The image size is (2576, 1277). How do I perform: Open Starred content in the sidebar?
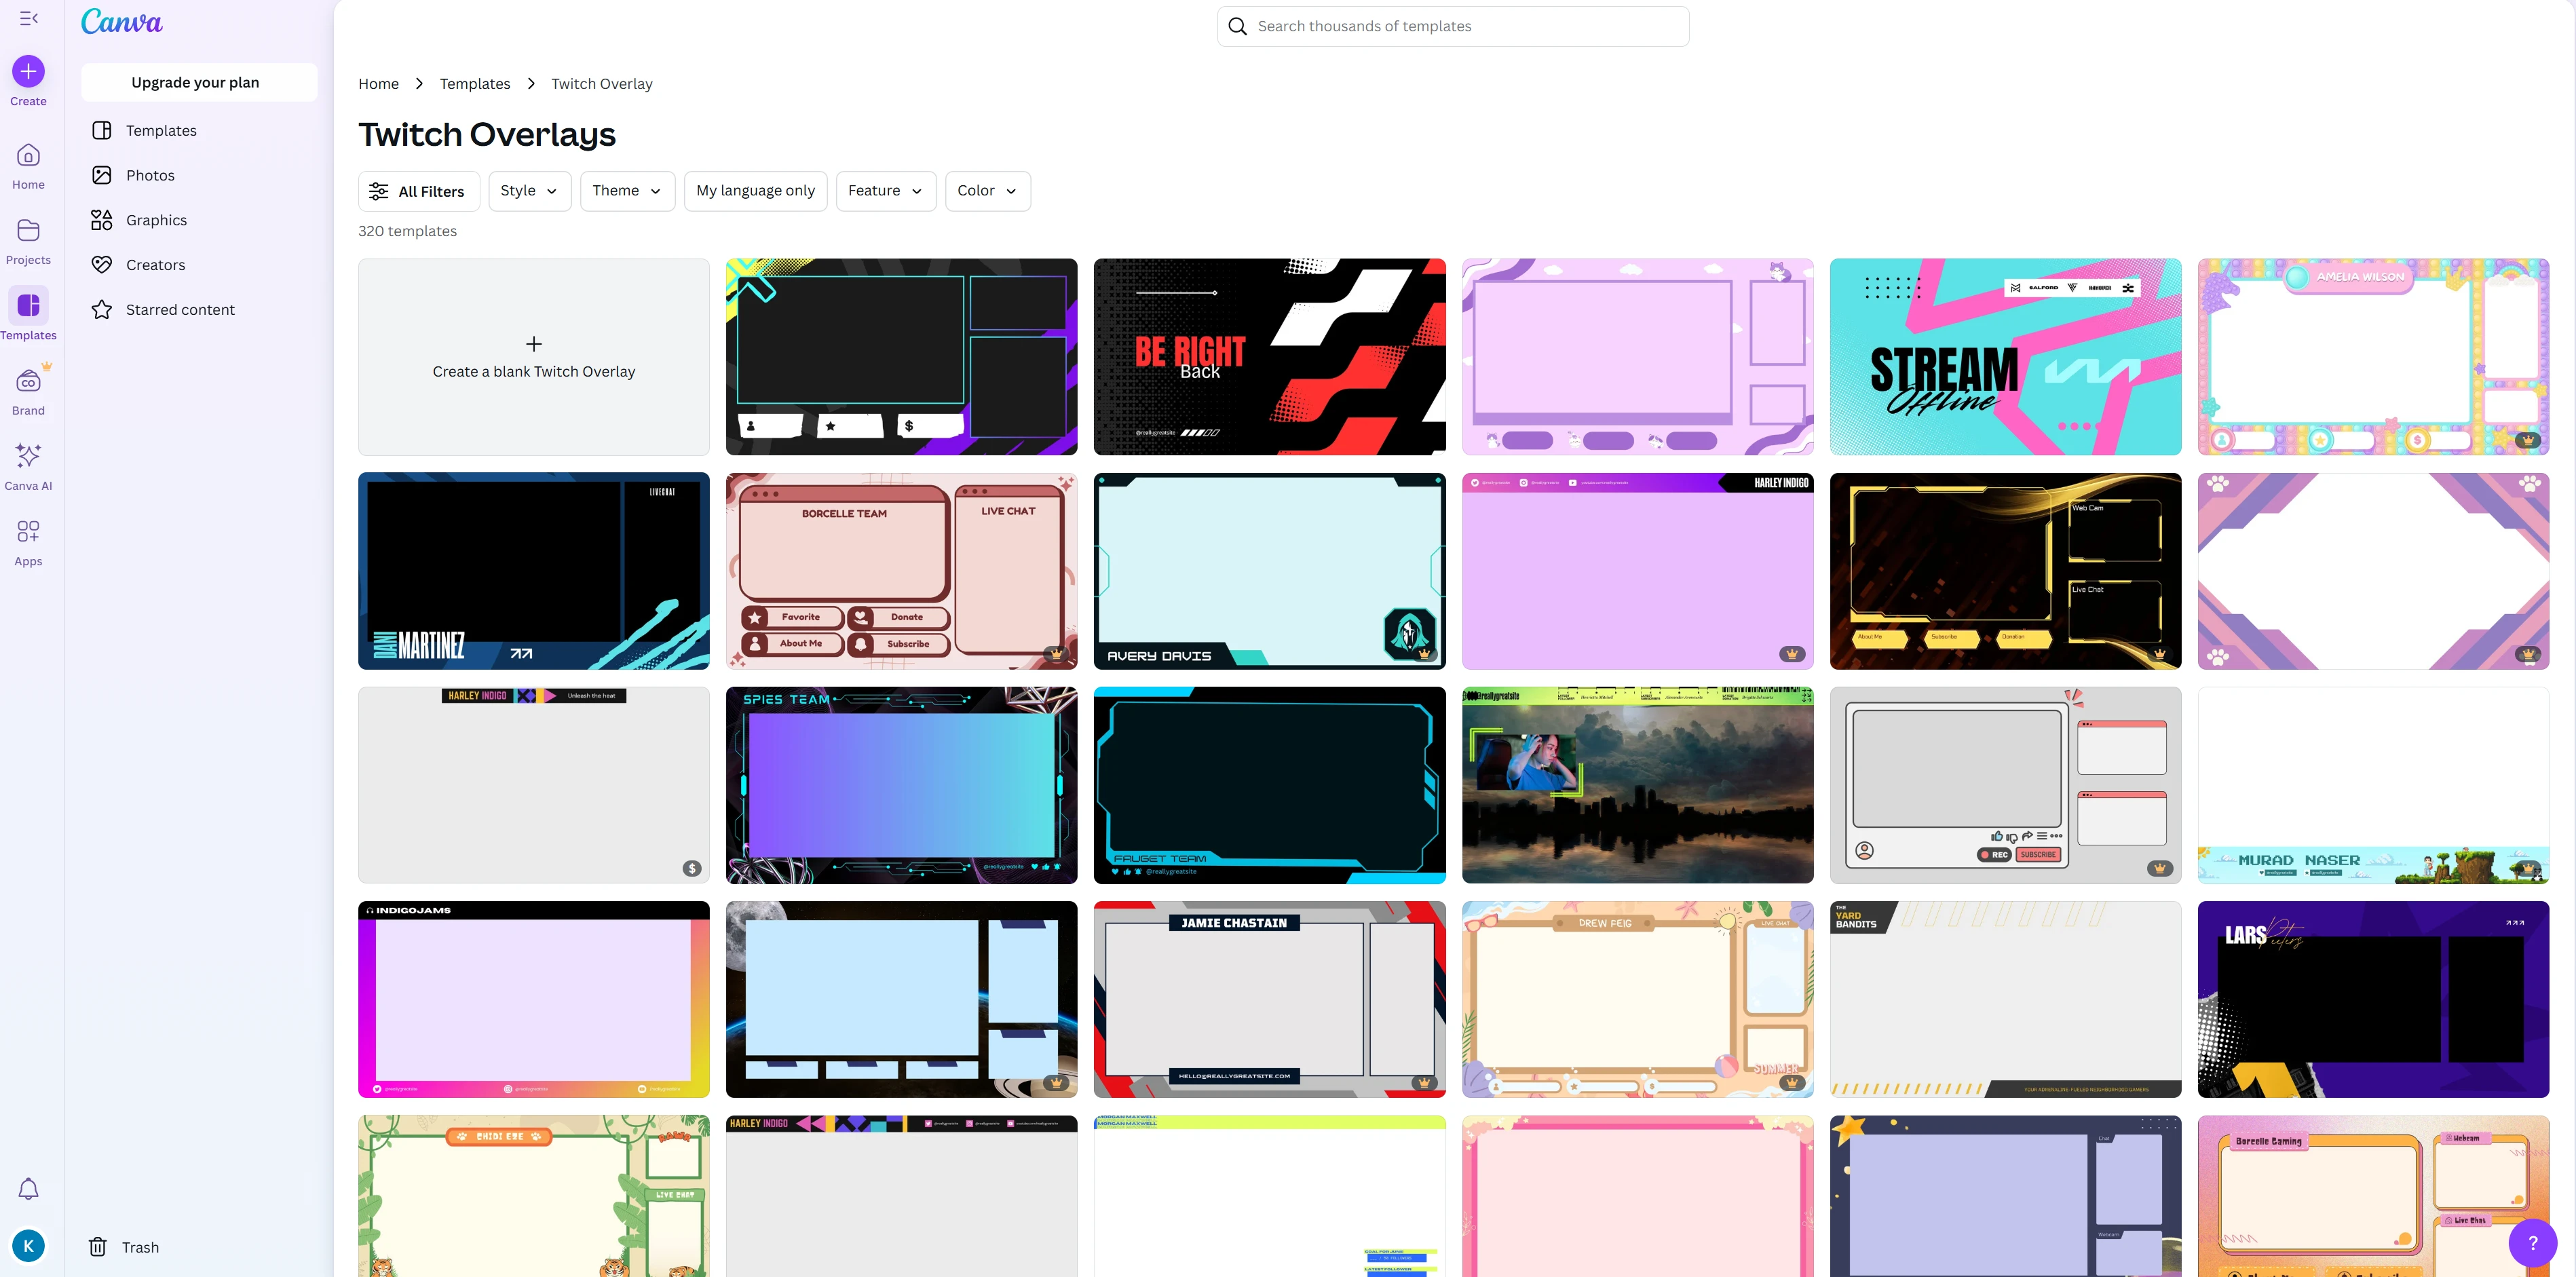[x=180, y=310]
